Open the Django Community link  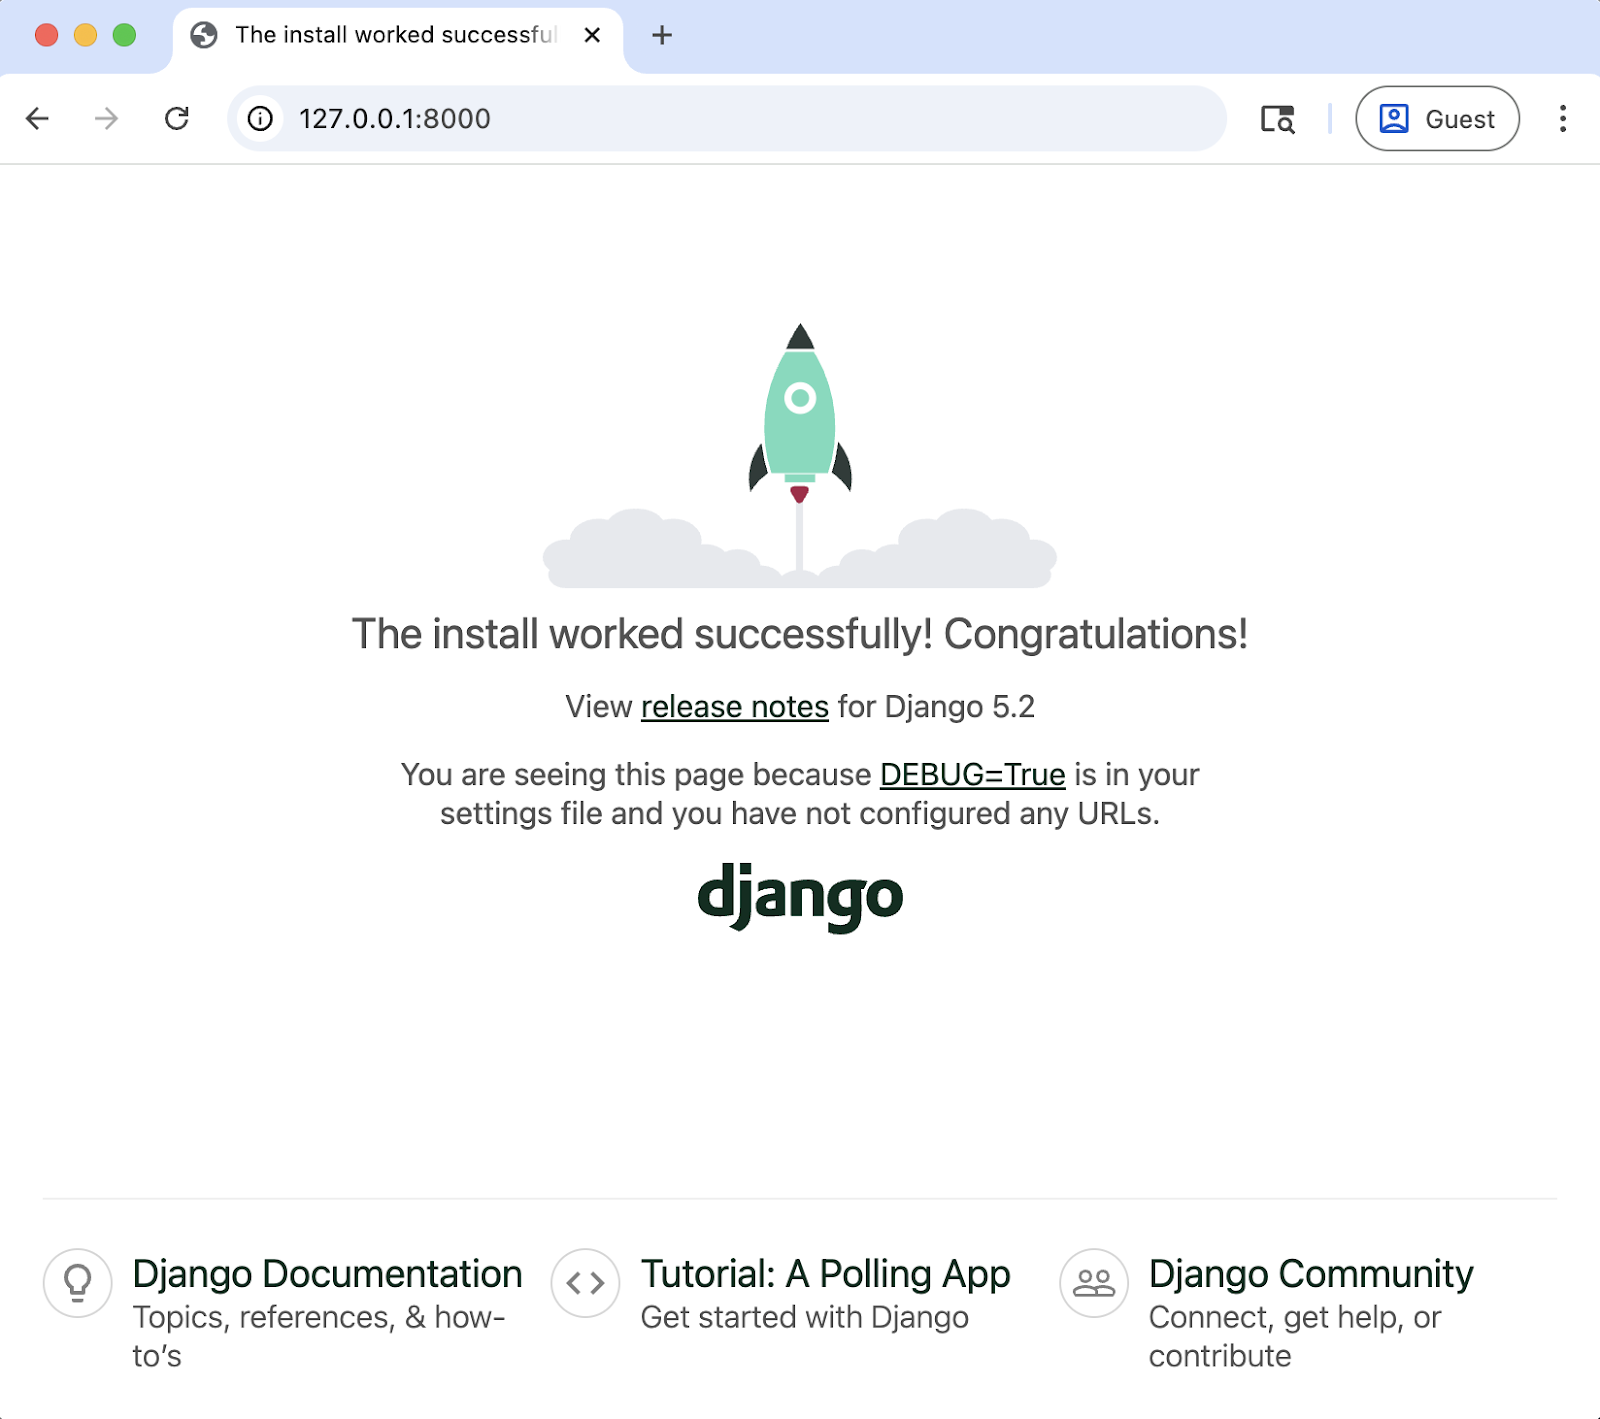pos(1311,1274)
